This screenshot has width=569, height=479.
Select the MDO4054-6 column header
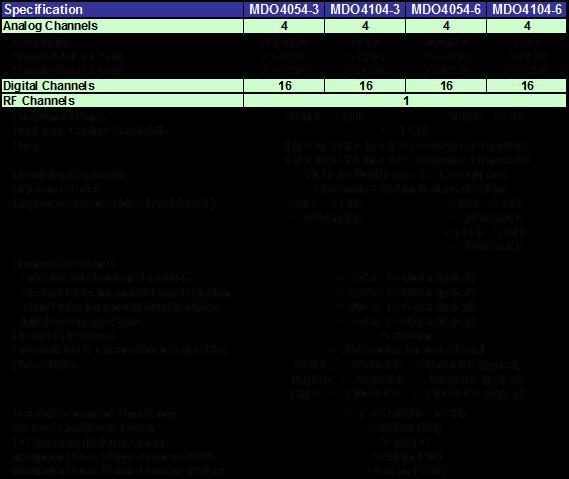click(446, 9)
